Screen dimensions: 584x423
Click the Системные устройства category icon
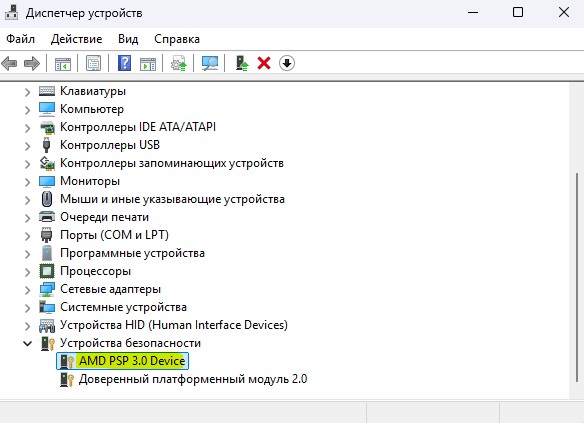tap(47, 307)
